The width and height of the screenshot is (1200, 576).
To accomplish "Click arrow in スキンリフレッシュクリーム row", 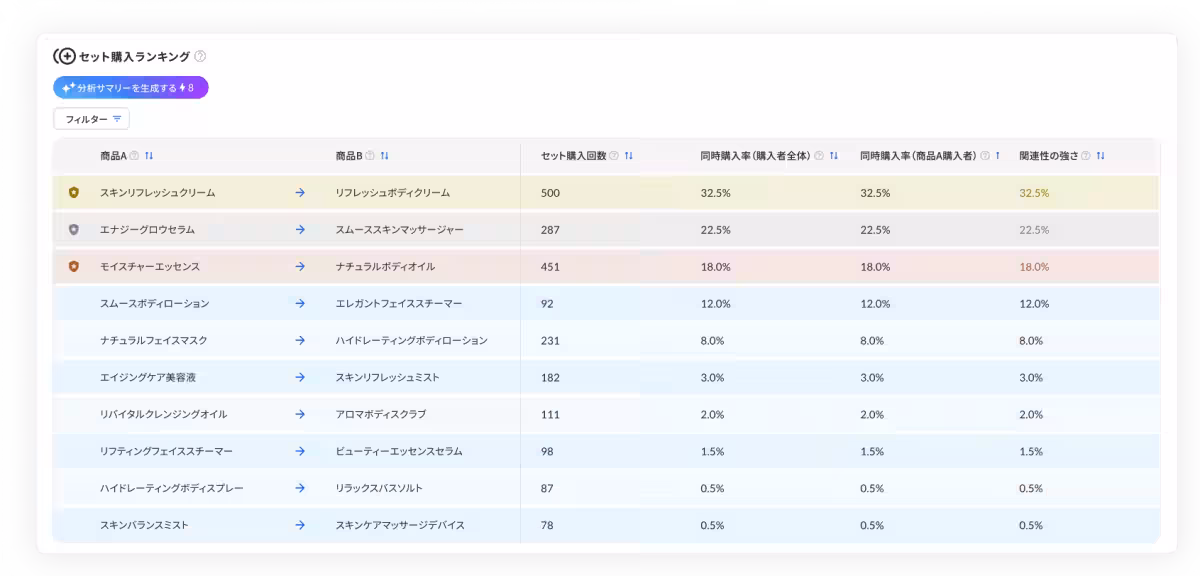I will [x=300, y=192].
